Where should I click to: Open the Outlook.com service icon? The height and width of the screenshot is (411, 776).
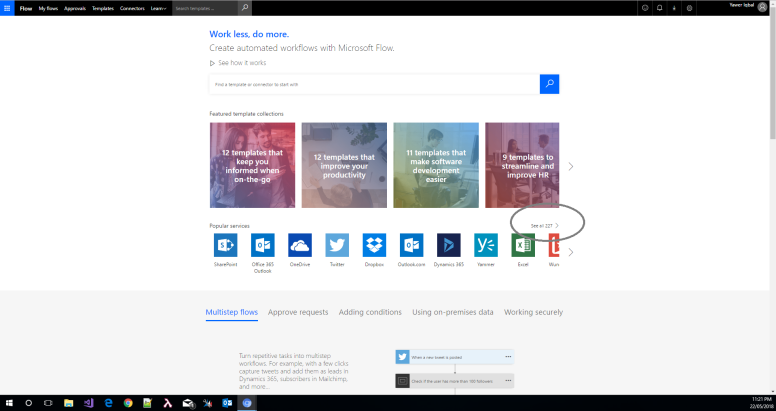(411, 245)
